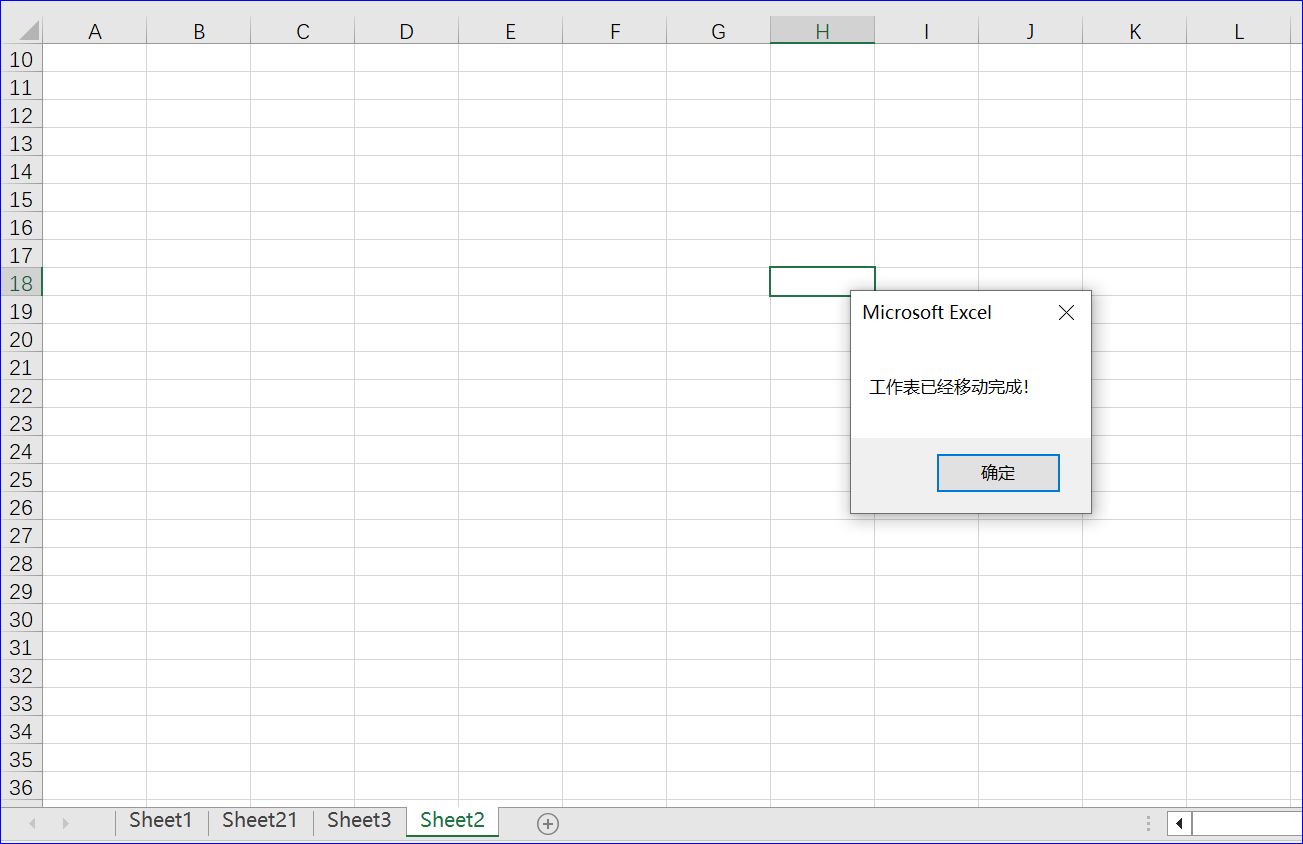Select column J header
Screen dimensions: 1303x844
pos(1031,31)
